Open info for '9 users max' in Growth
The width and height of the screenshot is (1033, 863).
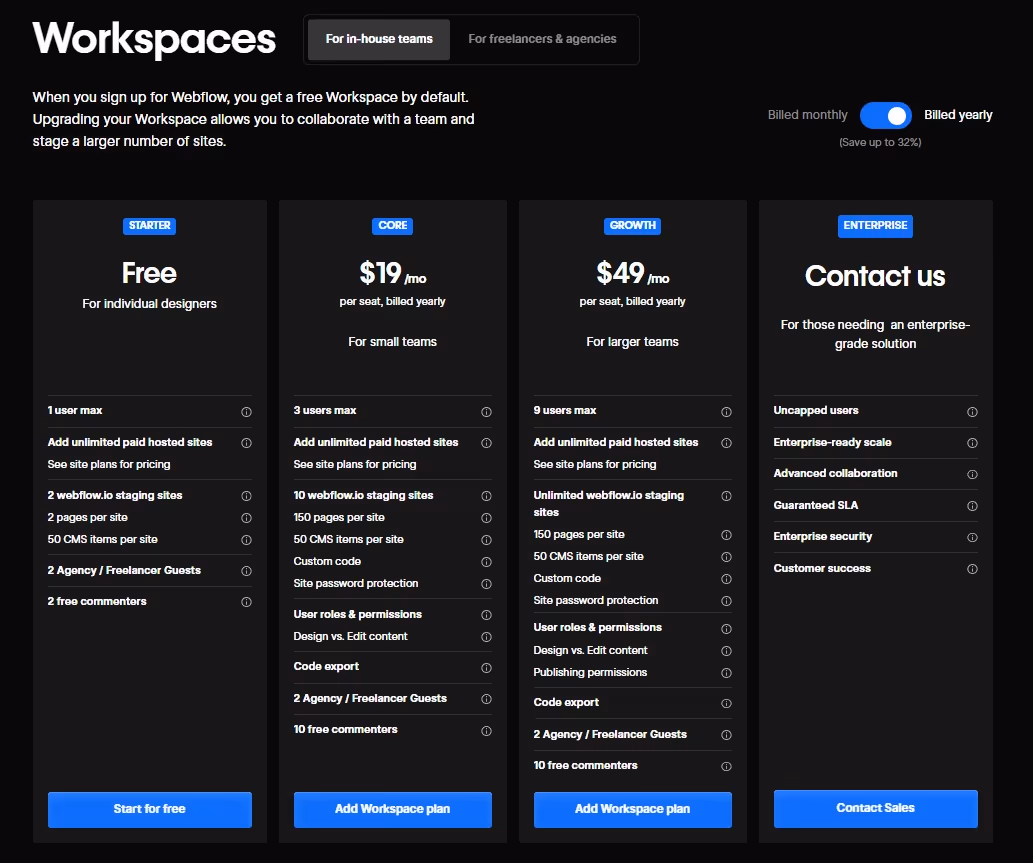tap(727, 411)
